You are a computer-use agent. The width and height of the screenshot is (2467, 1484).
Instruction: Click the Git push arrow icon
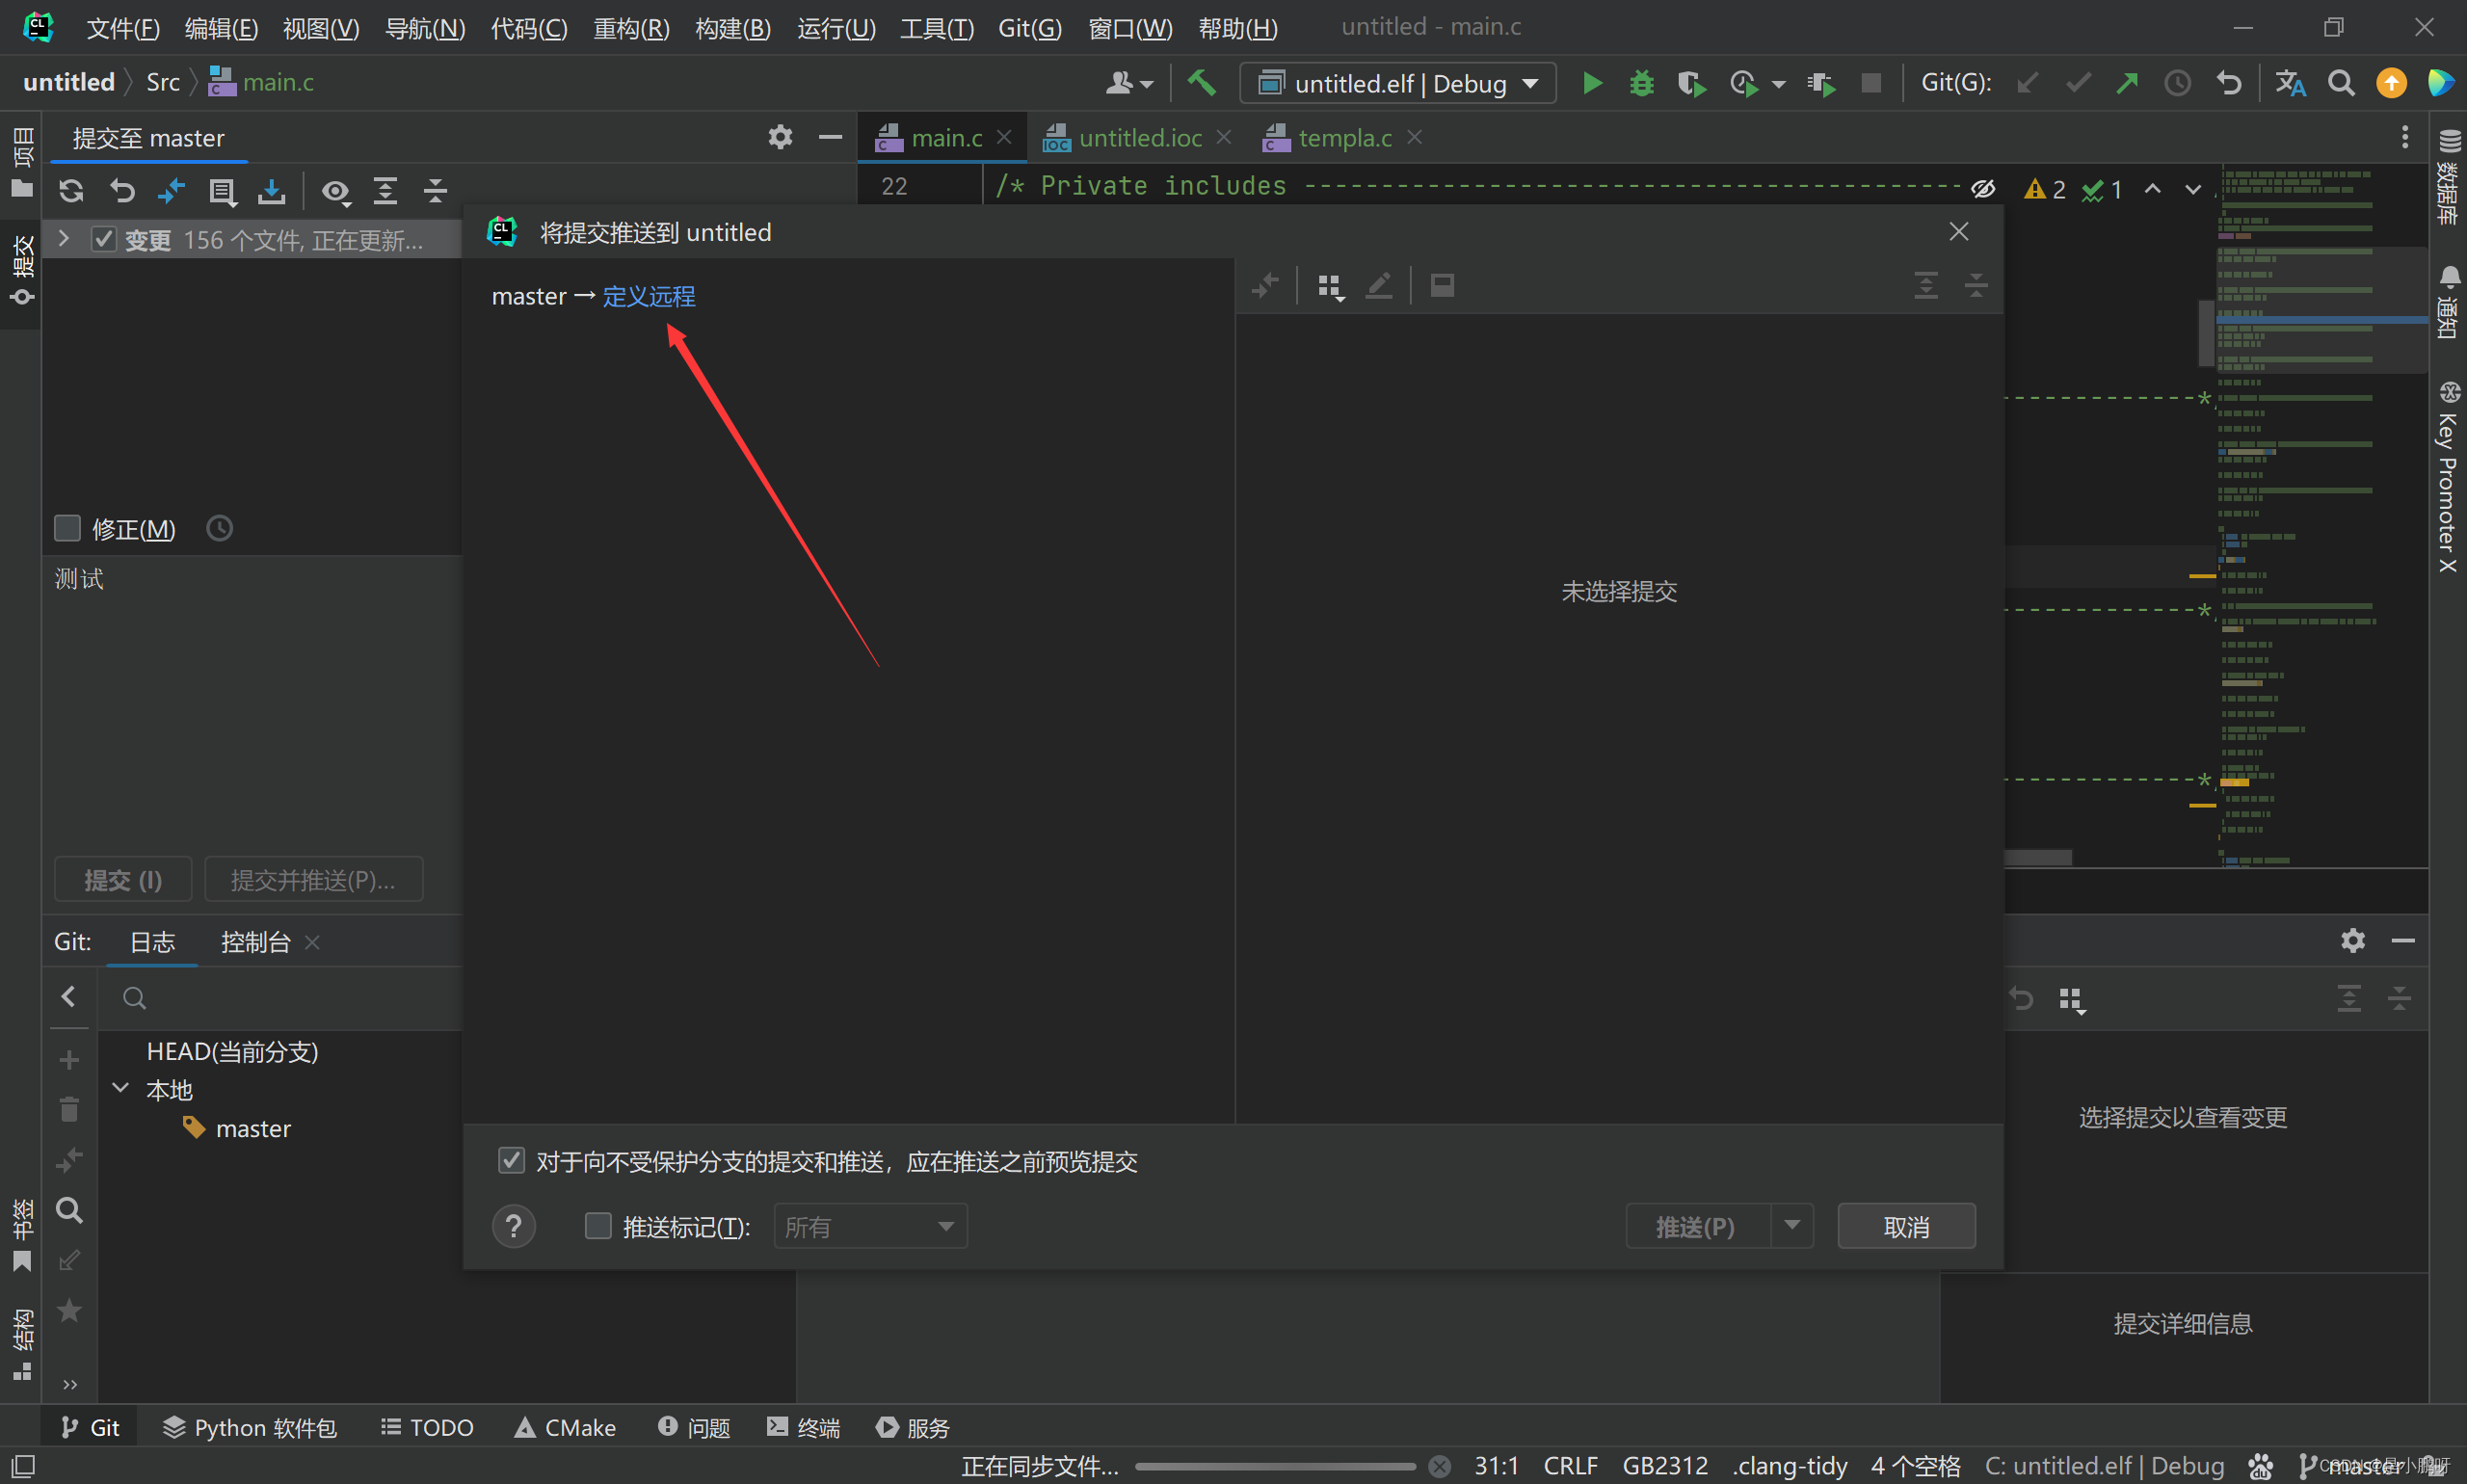(2127, 83)
